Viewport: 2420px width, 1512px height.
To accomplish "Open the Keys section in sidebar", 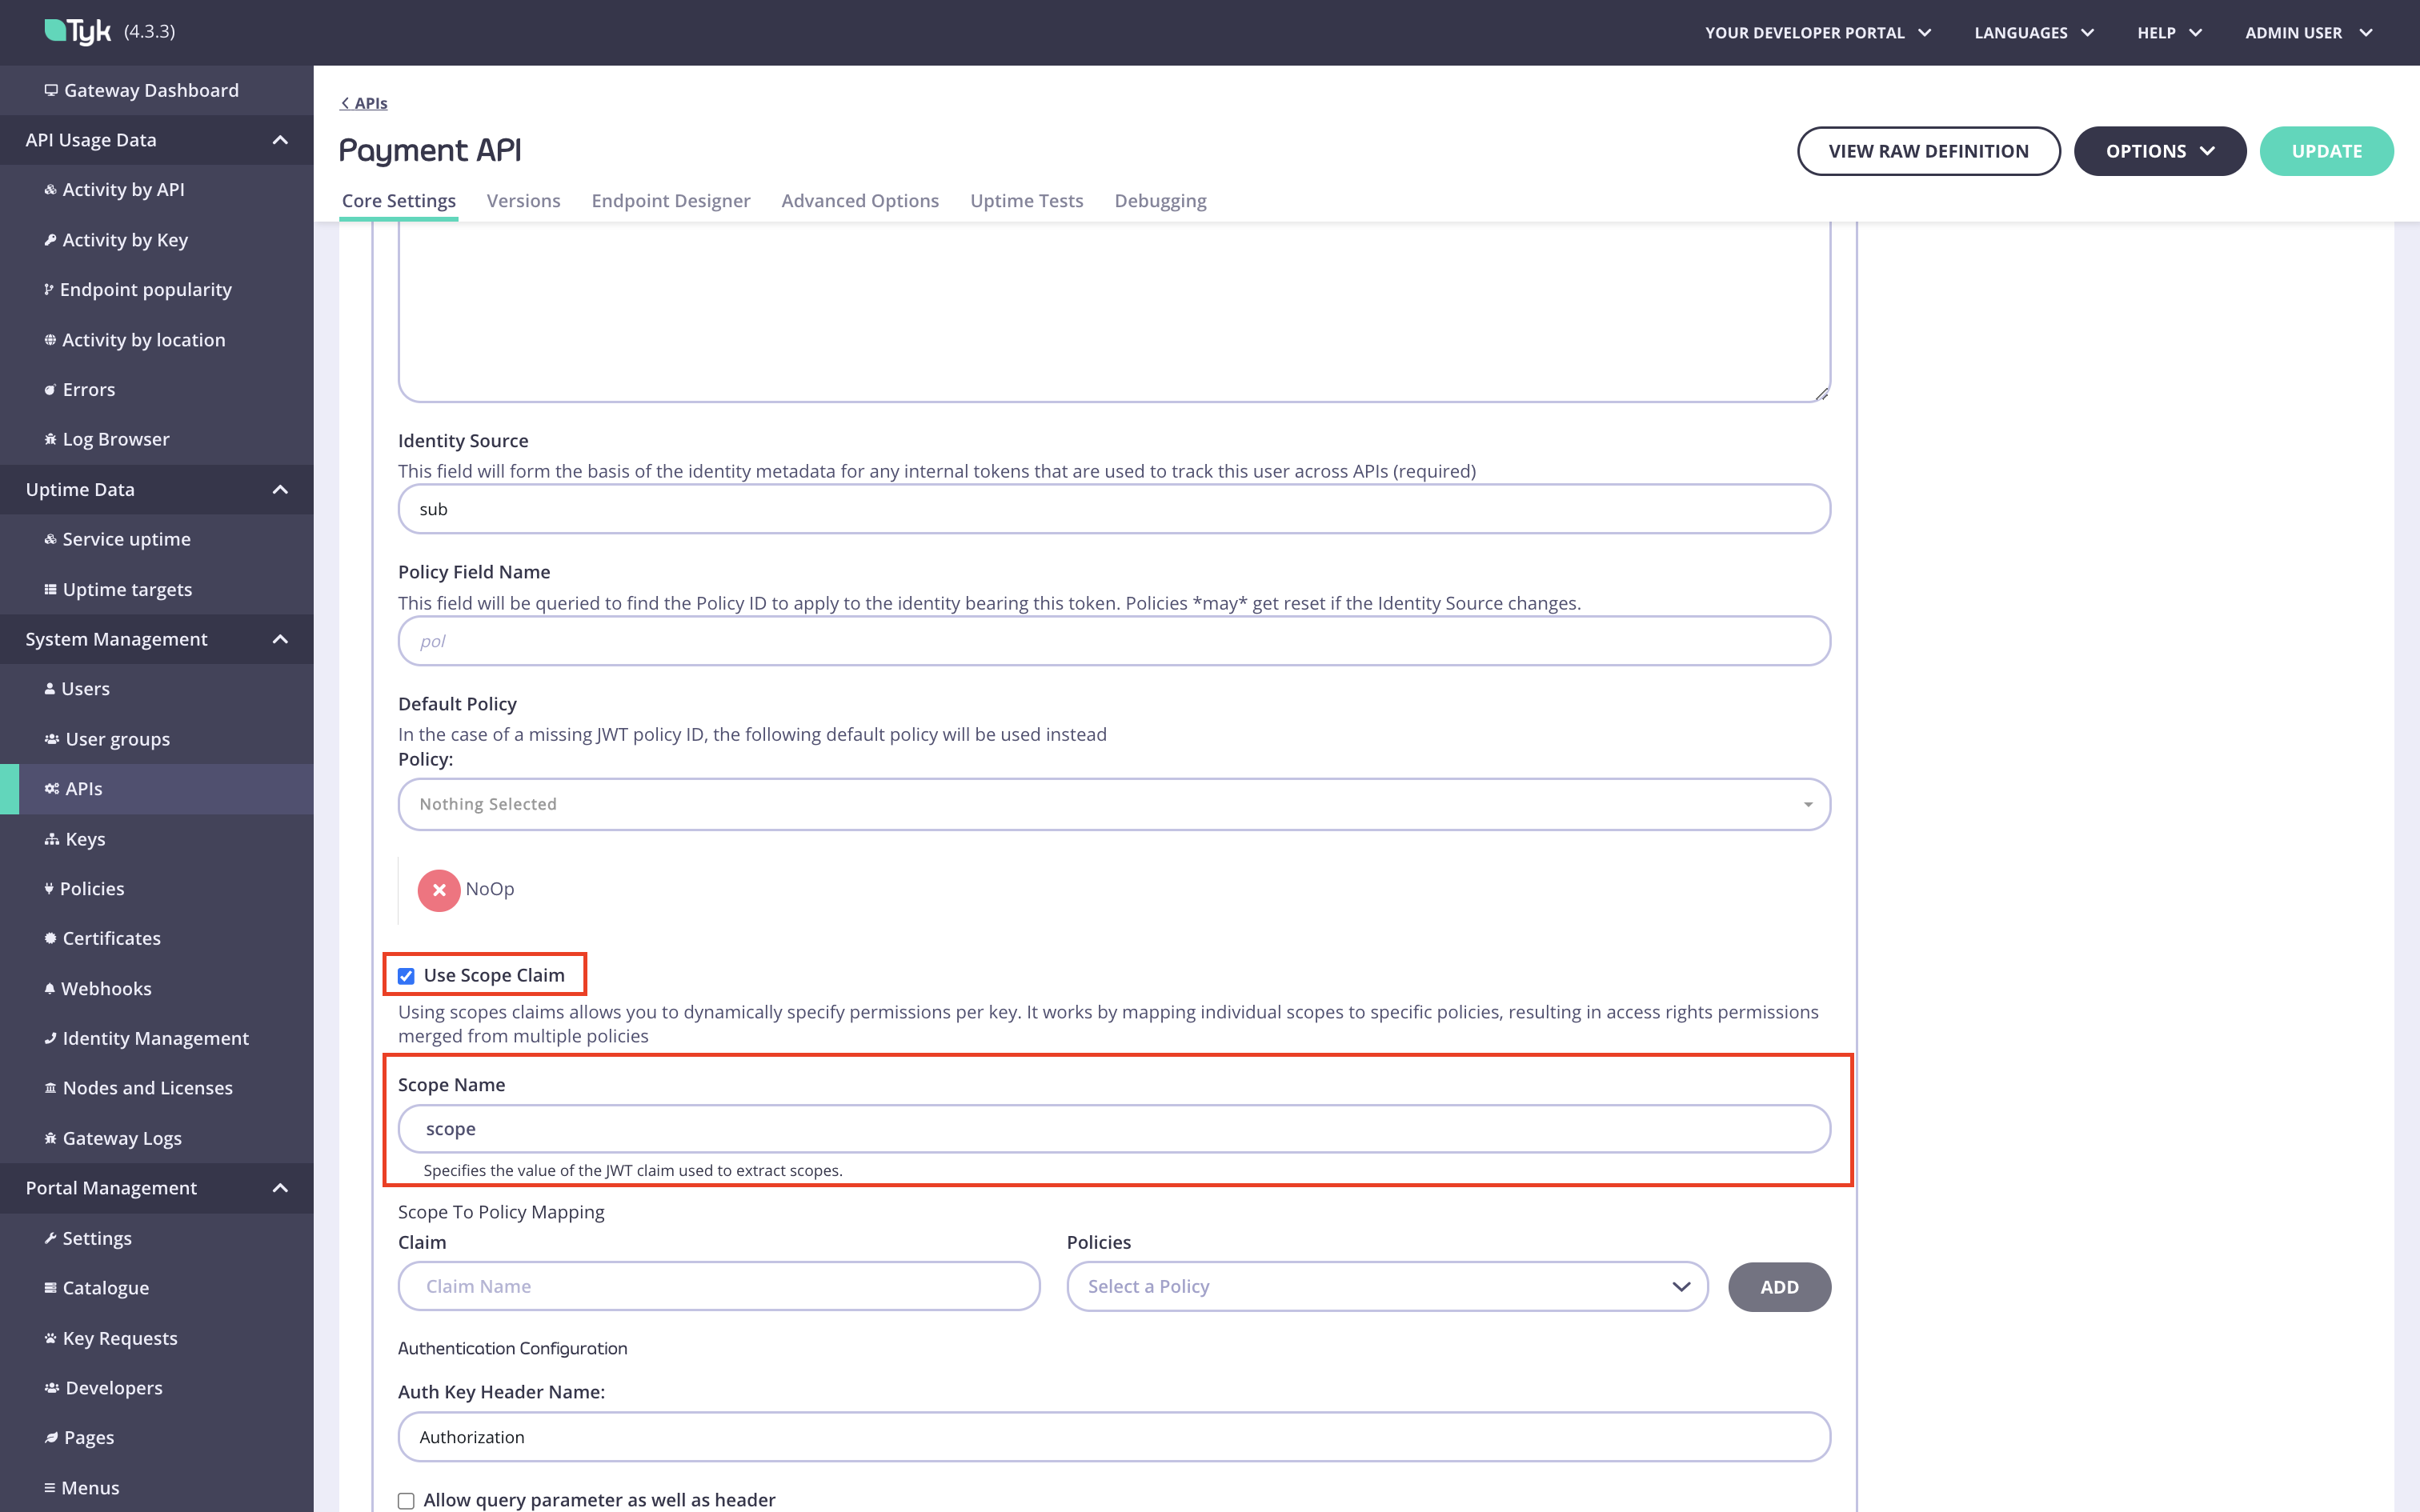I will tap(83, 838).
